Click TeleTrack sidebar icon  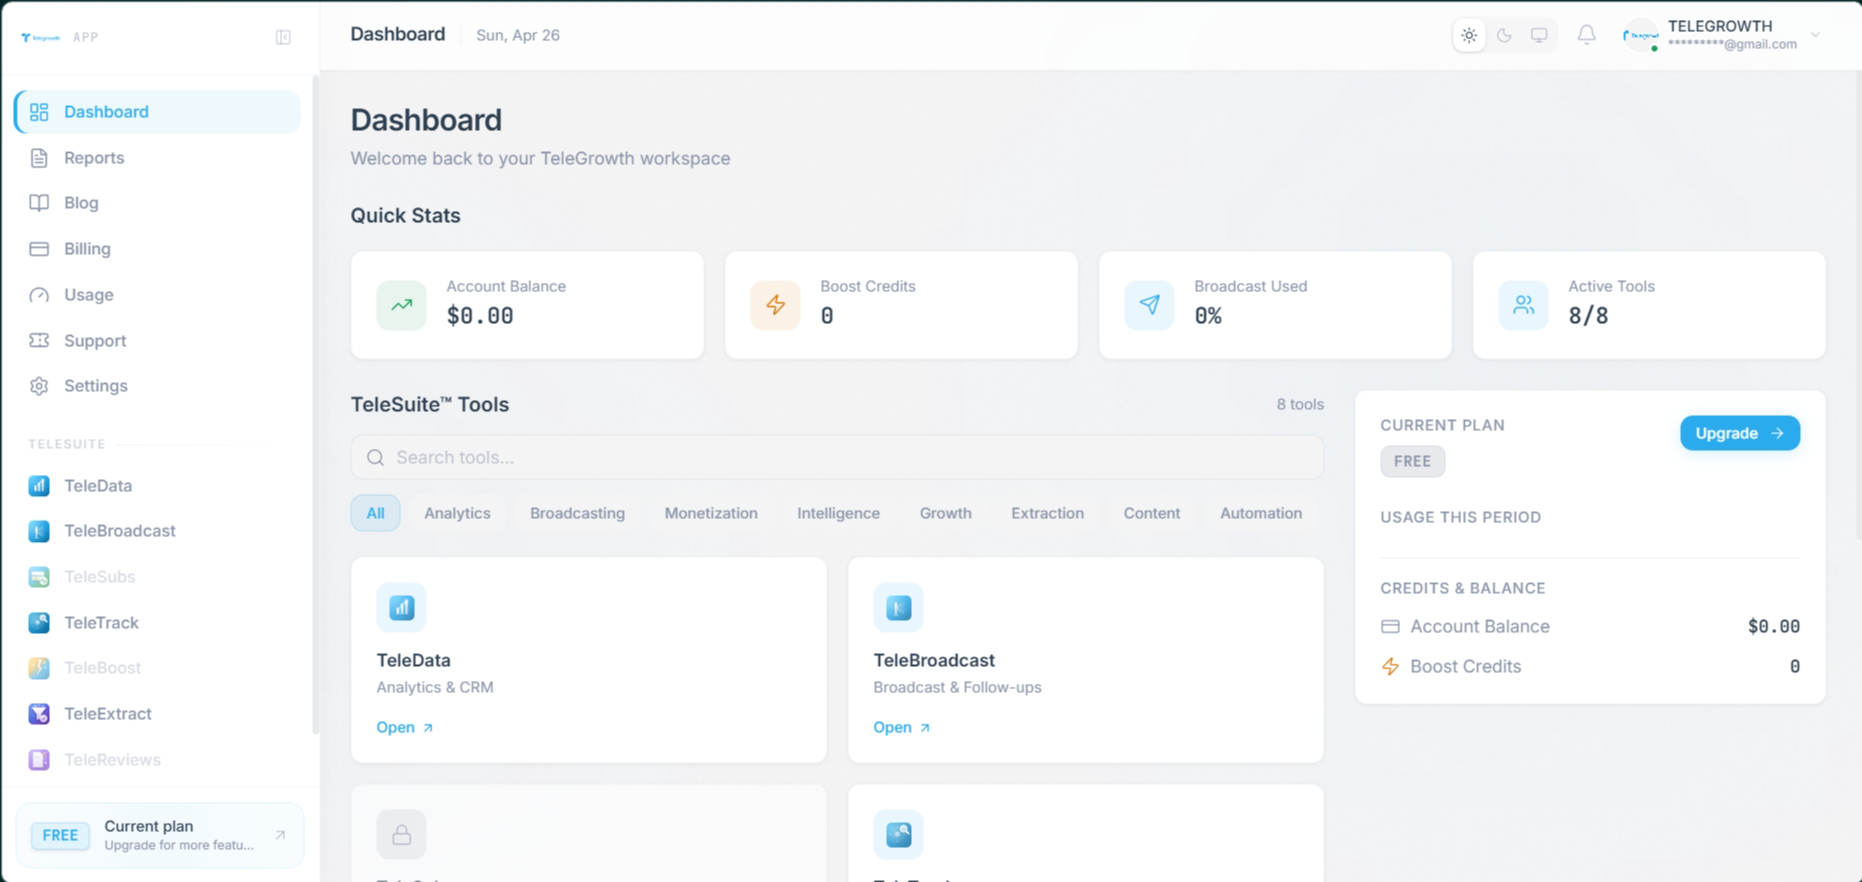[x=39, y=623]
